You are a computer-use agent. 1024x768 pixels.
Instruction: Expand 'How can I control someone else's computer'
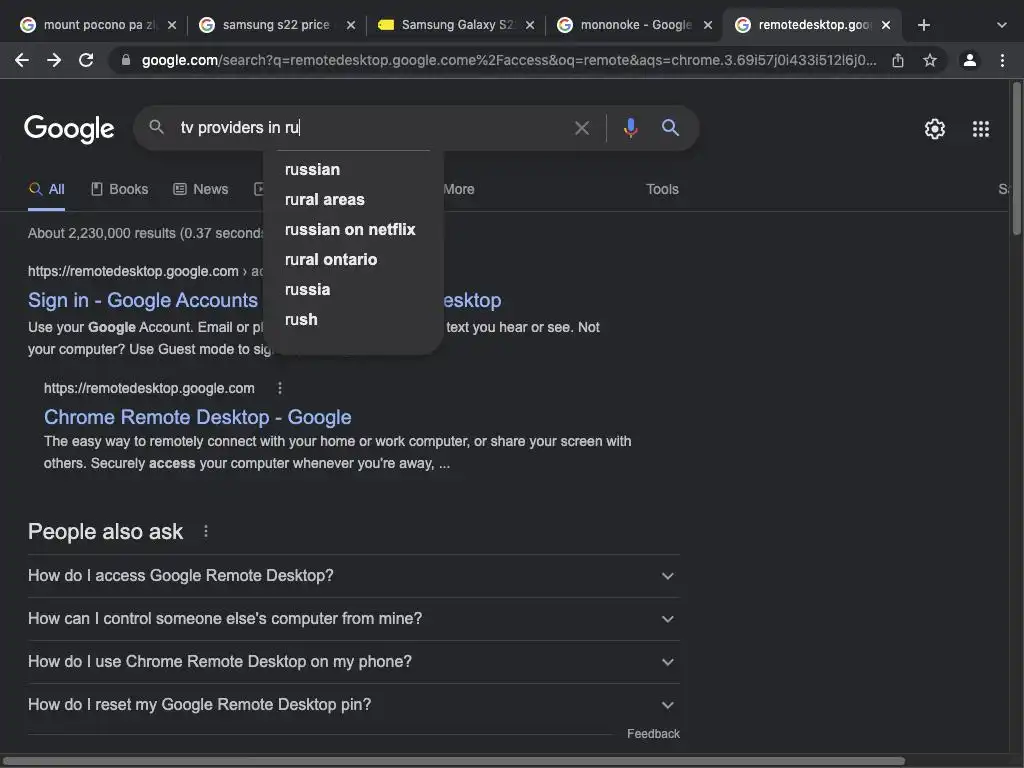tap(353, 619)
